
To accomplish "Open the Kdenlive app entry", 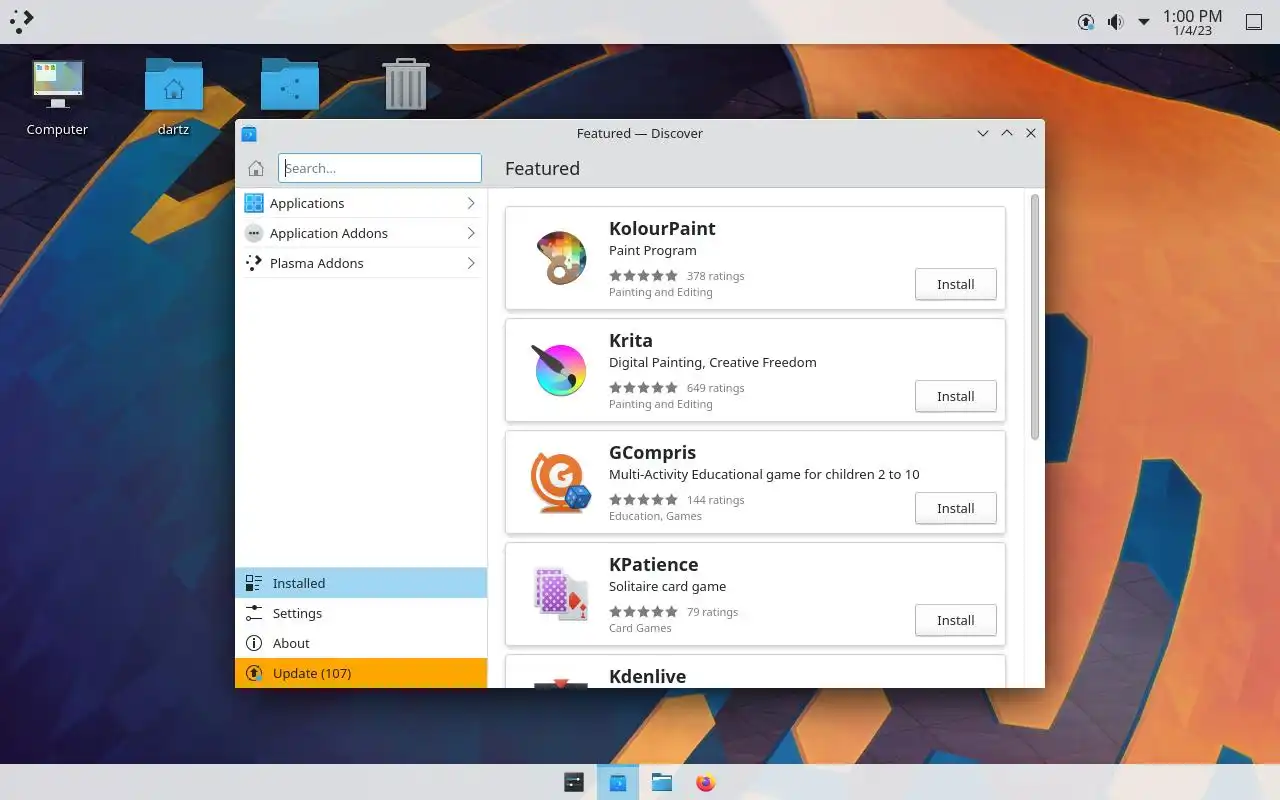I will (x=755, y=672).
